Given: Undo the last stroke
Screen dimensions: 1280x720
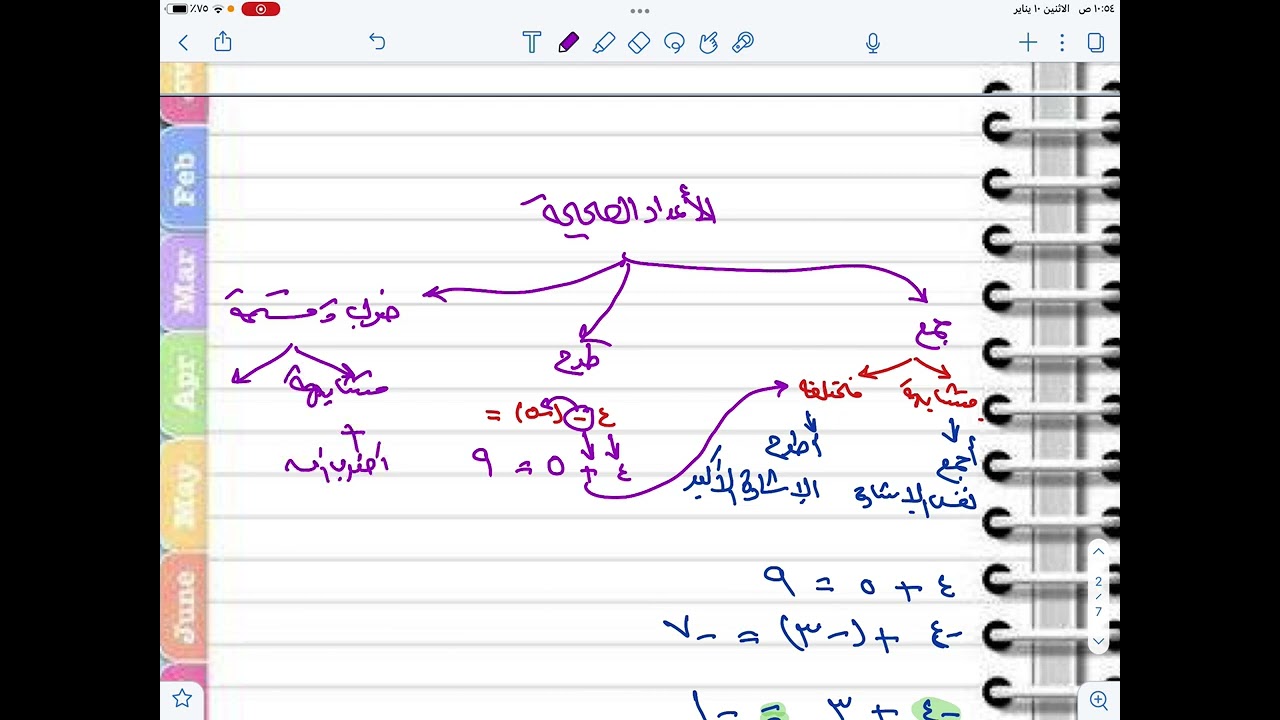Looking at the screenshot, I should (x=377, y=42).
